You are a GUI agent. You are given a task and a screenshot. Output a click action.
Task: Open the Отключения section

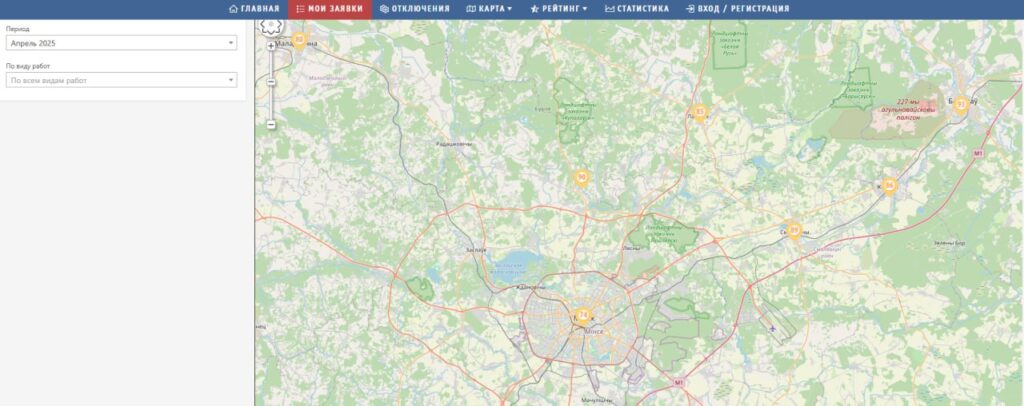point(415,9)
